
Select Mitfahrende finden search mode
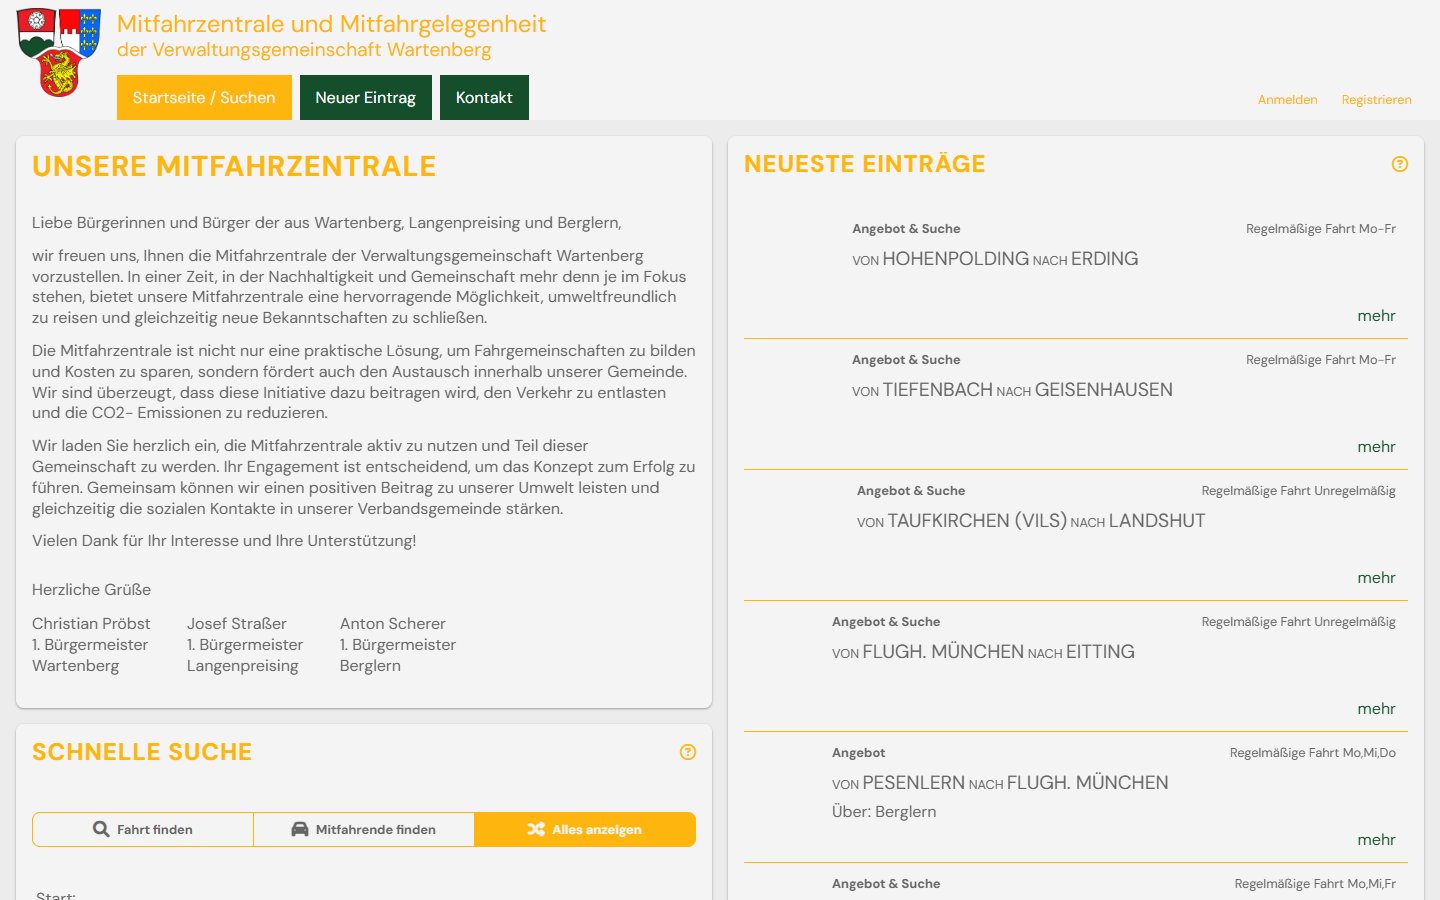click(364, 829)
